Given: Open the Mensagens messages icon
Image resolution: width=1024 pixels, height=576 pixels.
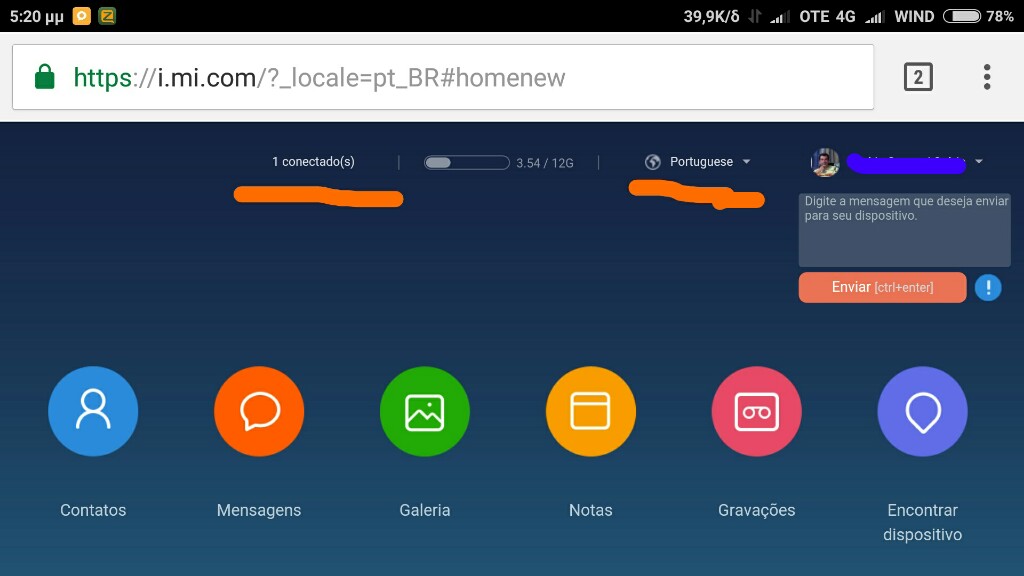Looking at the screenshot, I should click(x=259, y=411).
